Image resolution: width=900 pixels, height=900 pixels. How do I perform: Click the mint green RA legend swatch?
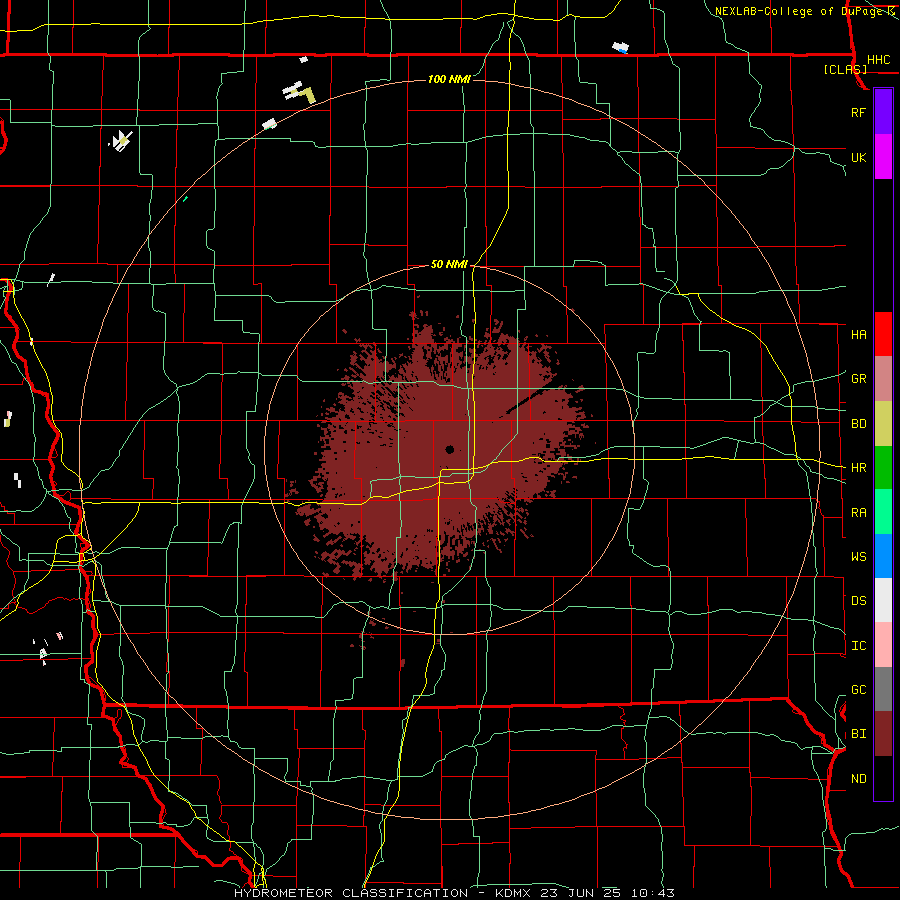click(883, 512)
